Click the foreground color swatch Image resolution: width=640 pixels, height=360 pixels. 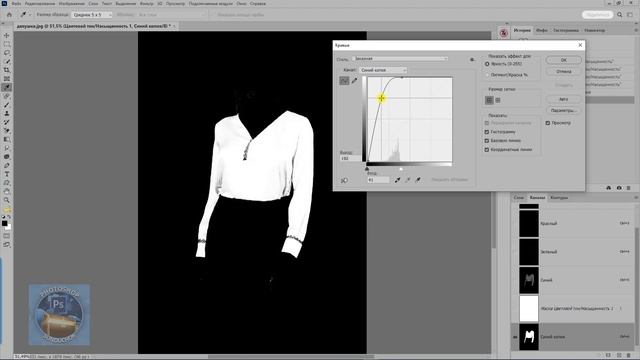[4, 223]
